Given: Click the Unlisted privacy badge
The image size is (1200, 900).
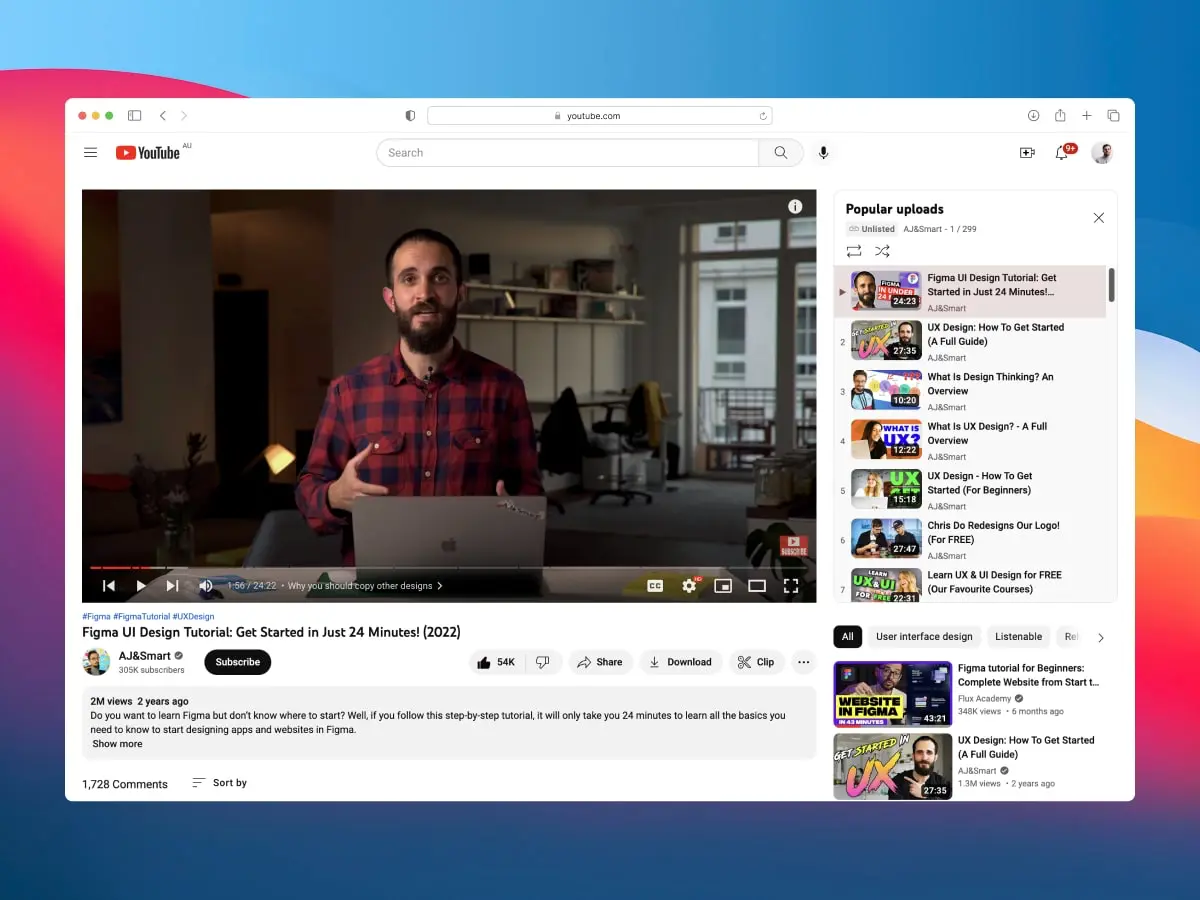Looking at the screenshot, I should click(x=872, y=229).
